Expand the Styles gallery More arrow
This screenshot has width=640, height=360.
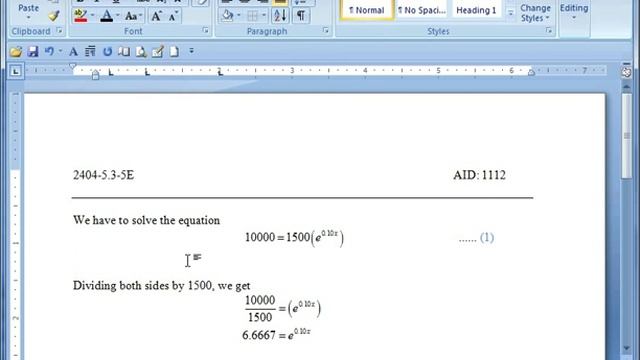pyautogui.click(x=510, y=13)
